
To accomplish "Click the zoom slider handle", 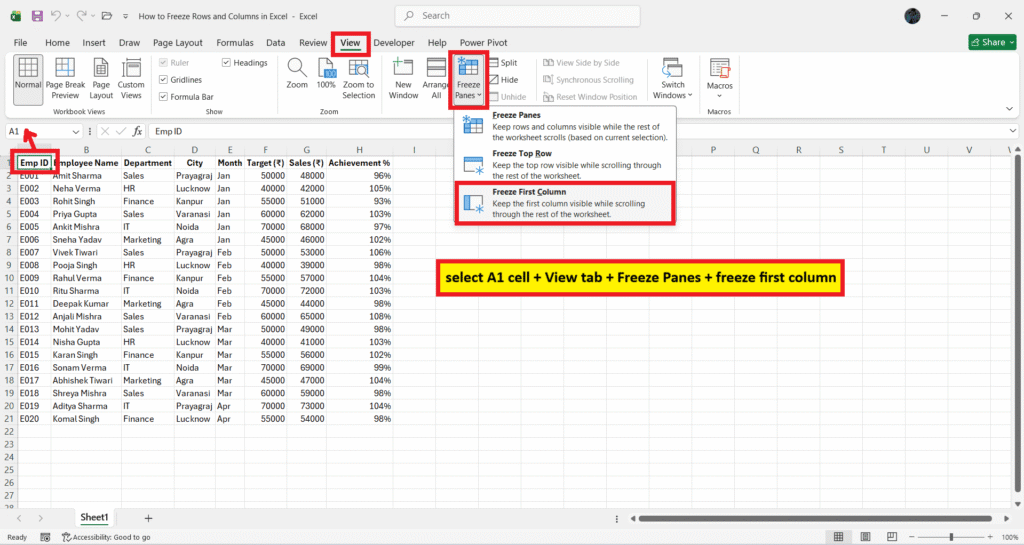I will [x=951, y=537].
